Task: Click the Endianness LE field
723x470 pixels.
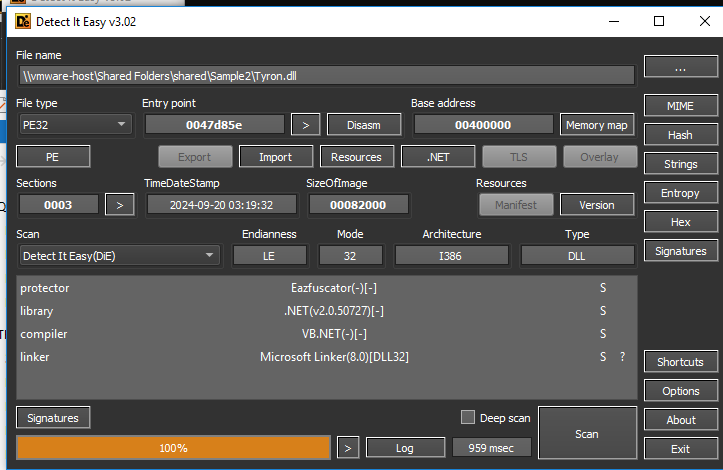Action: pos(269,256)
